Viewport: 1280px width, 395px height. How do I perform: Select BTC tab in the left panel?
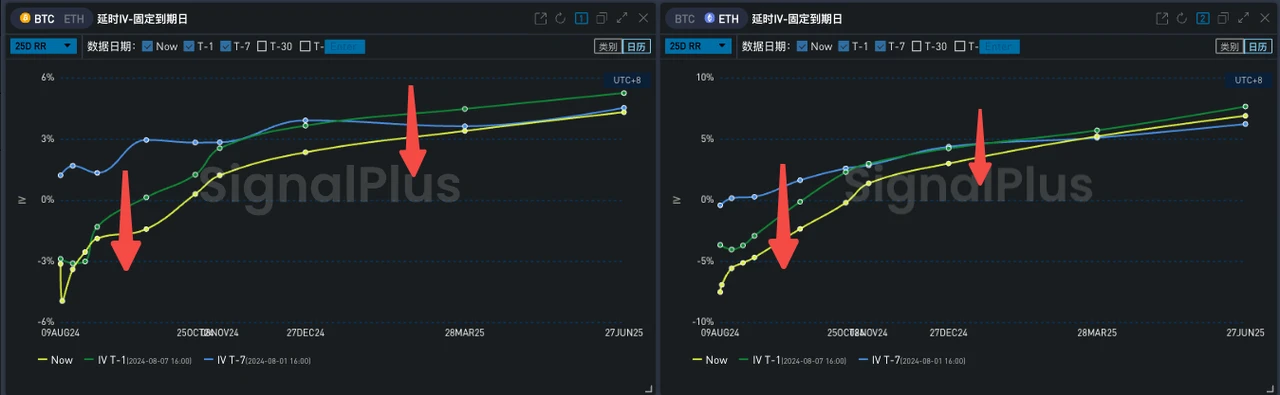tap(37, 18)
